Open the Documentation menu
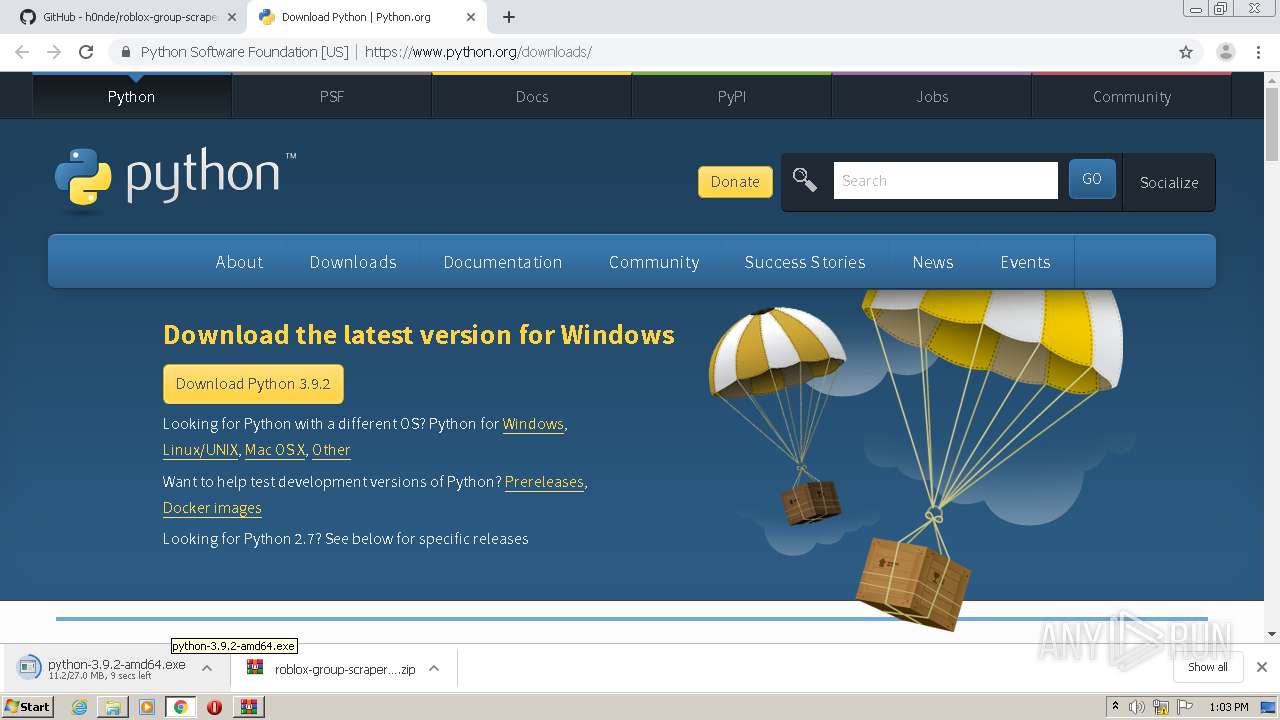The image size is (1280, 720). [503, 262]
